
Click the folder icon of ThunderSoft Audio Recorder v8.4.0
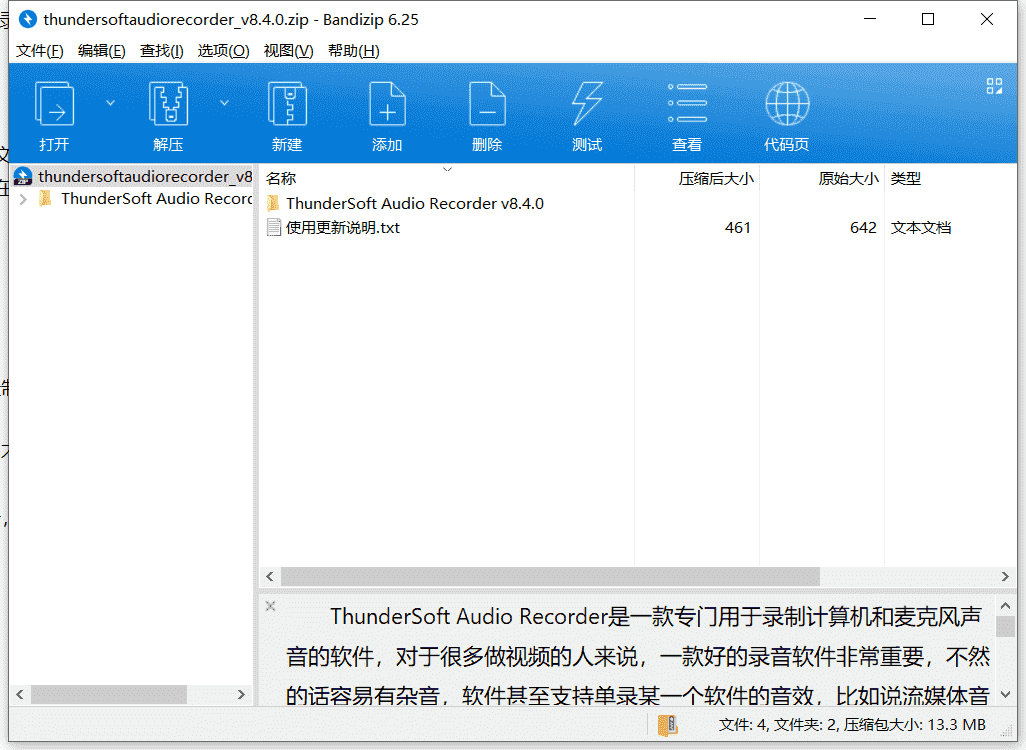[x=274, y=204]
